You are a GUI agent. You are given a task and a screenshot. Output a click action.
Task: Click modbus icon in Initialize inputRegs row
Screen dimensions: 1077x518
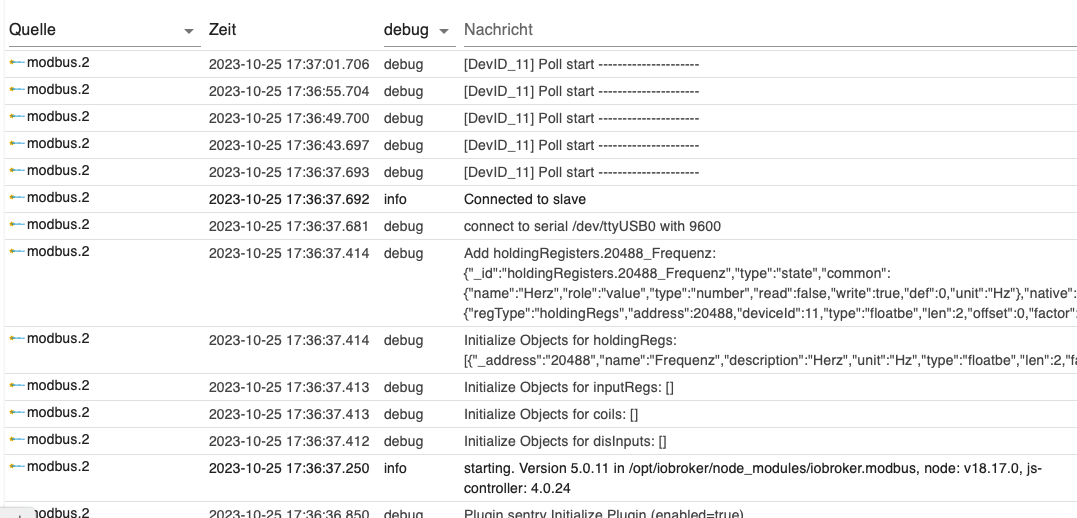point(17,386)
